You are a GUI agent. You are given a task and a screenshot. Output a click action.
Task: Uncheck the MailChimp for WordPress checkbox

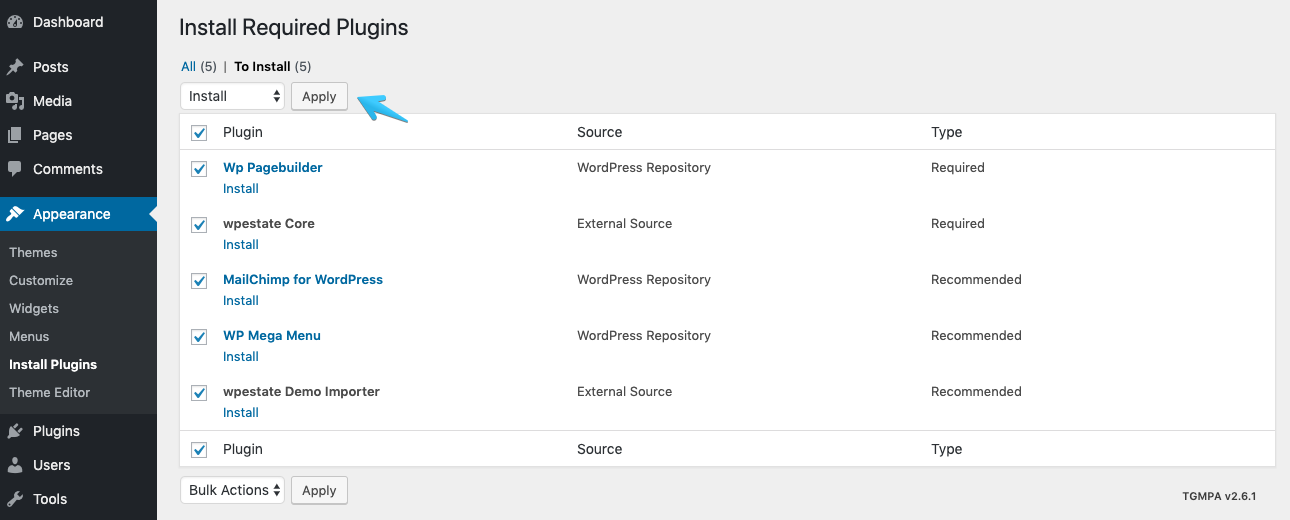click(x=199, y=281)
